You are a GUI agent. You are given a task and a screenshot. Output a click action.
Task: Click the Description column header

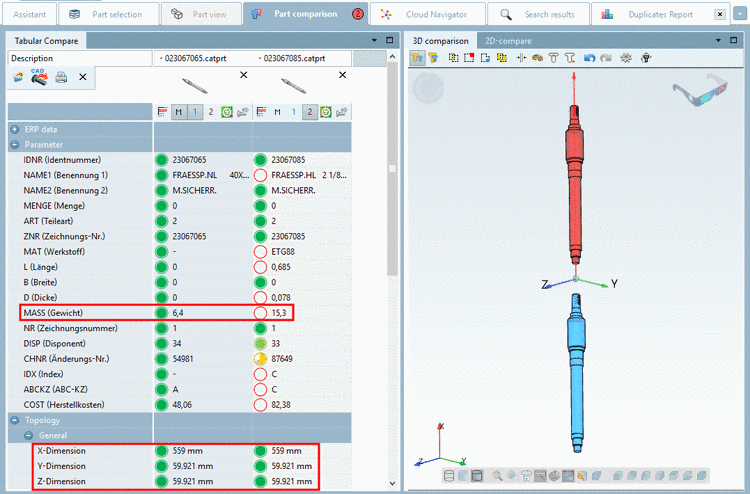click(x=79, y=58)
